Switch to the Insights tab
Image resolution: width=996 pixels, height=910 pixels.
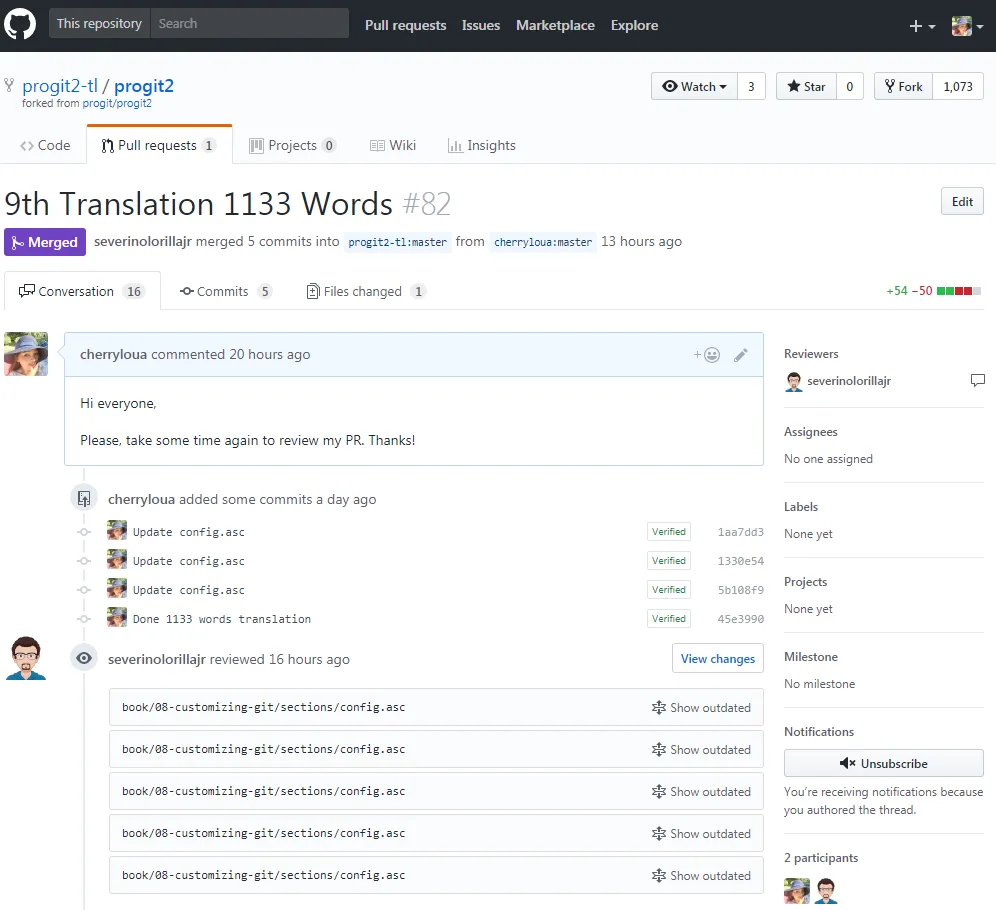click(482, 145)
